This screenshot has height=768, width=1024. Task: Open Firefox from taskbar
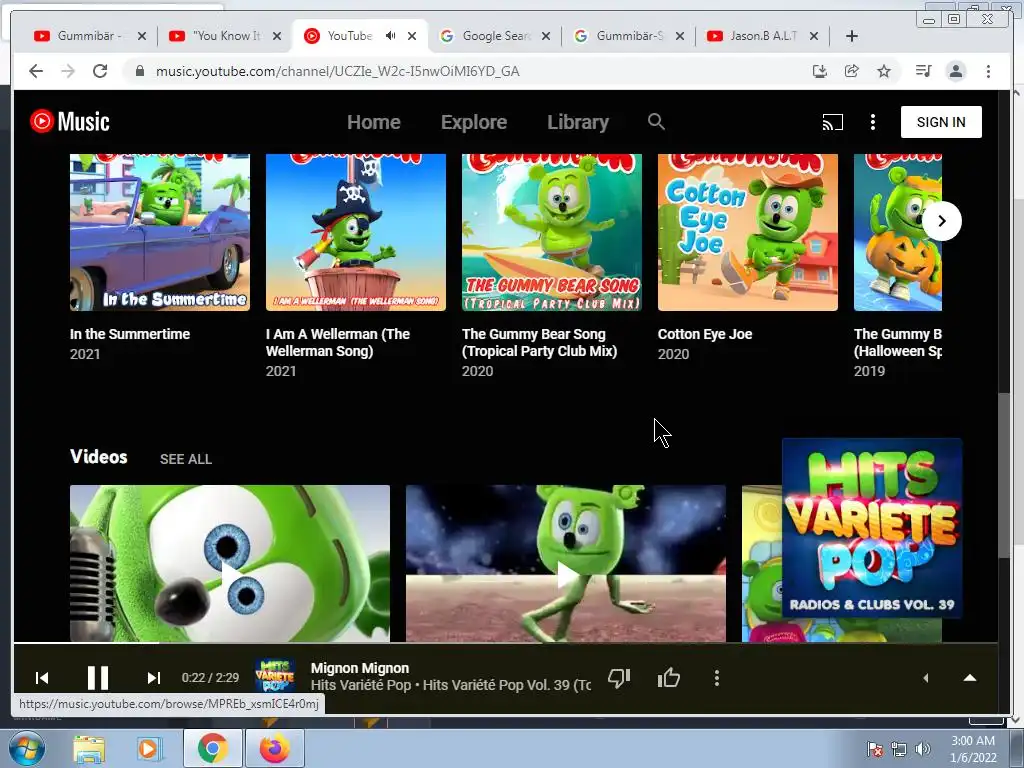pos(274,748)
